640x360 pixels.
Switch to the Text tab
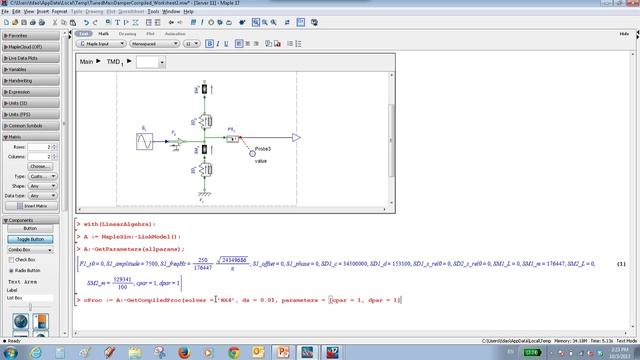[x=84, y=34]
